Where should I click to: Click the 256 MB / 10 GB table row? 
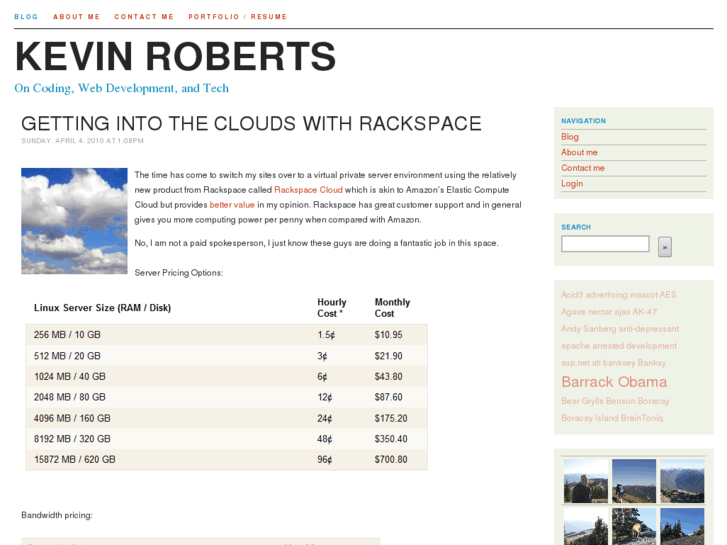[x=226, y=335]
